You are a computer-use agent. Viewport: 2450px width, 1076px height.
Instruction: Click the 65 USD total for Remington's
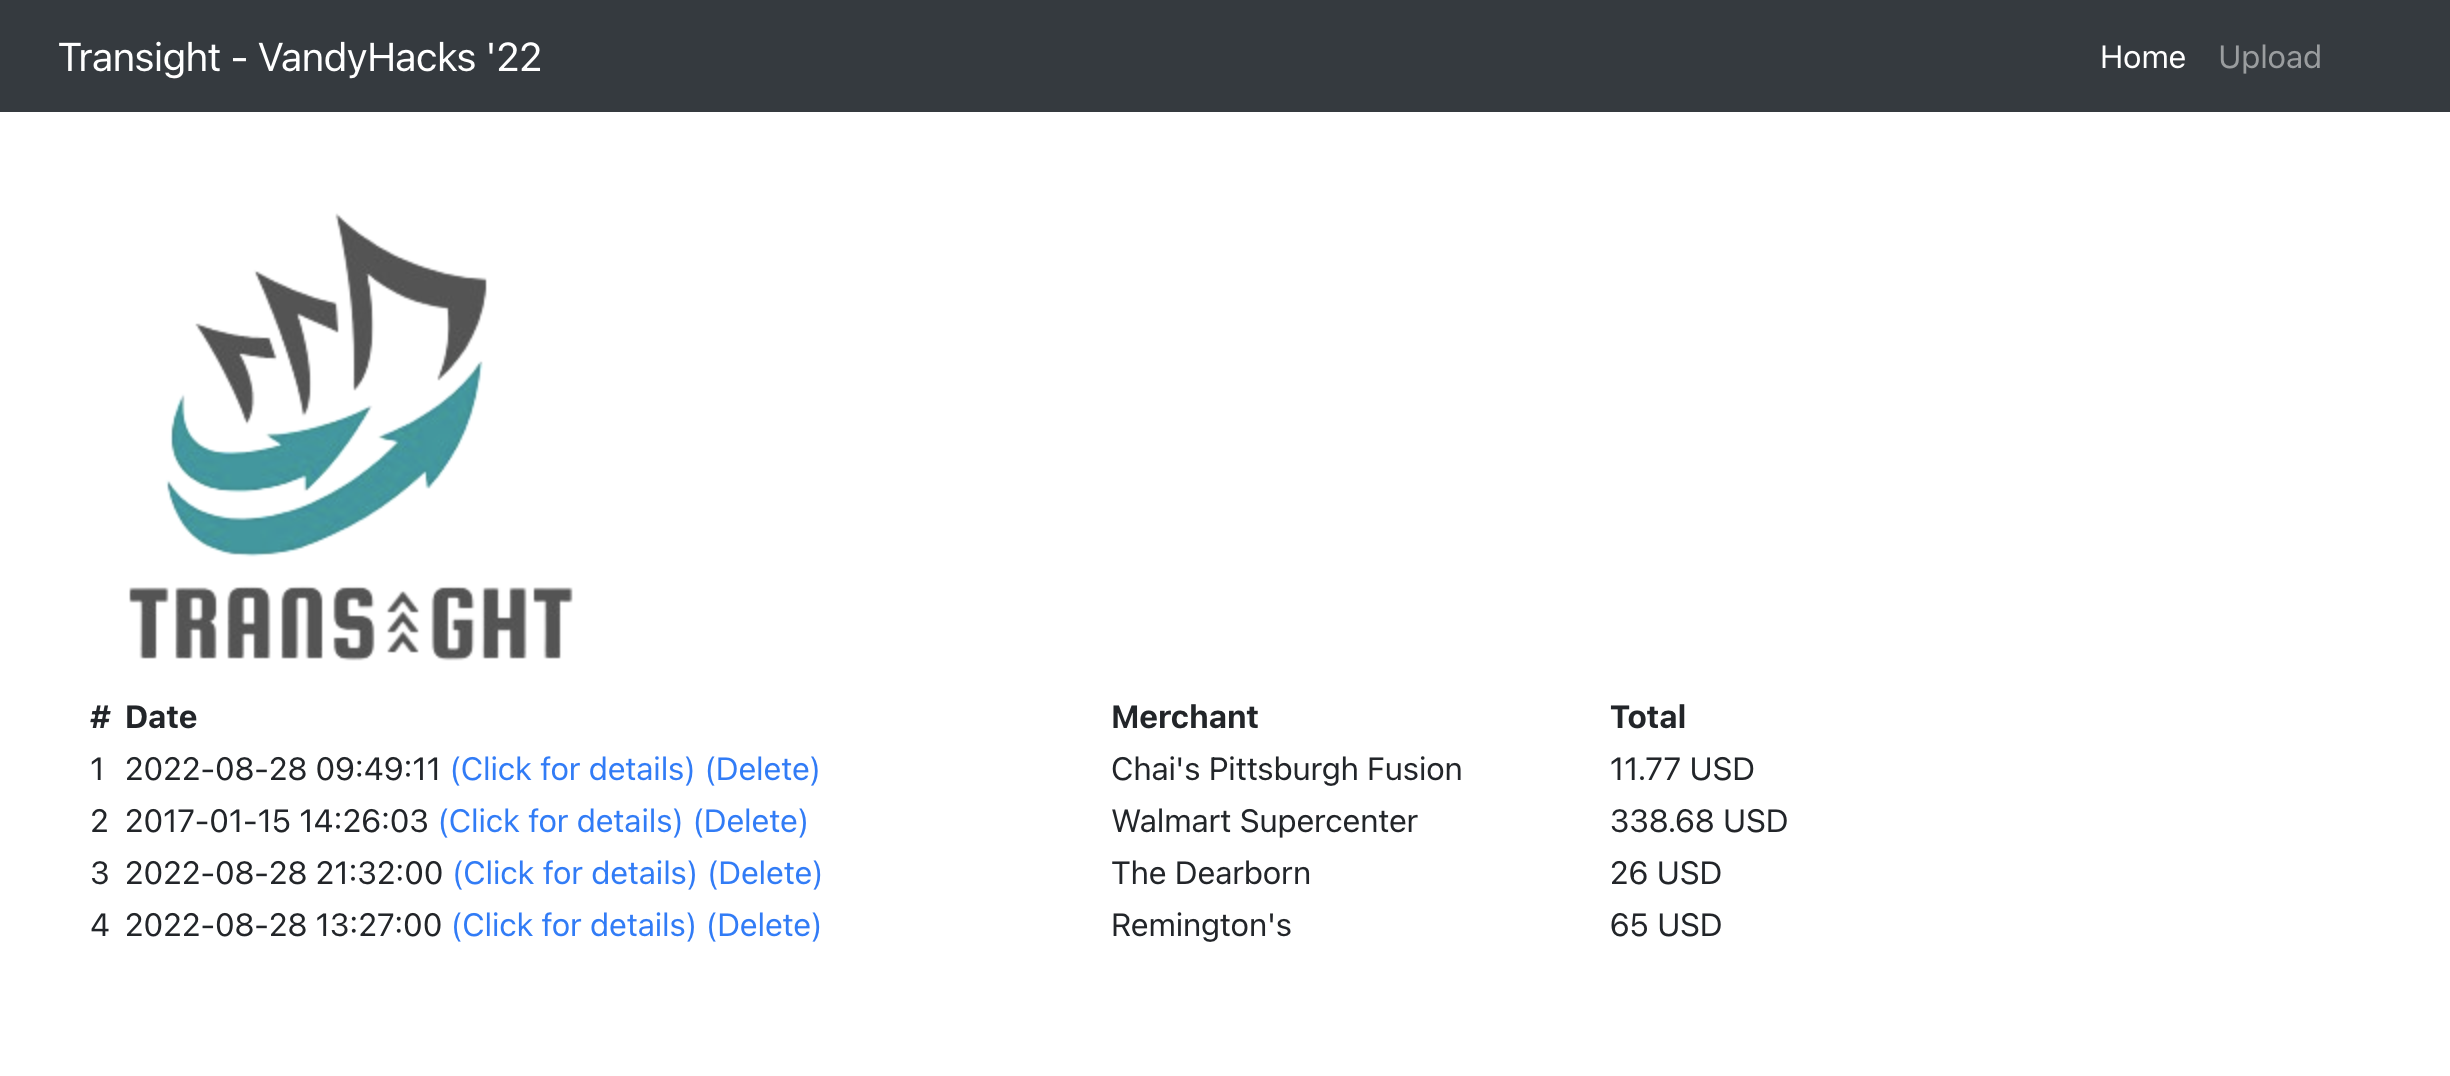pos(1665,925)
